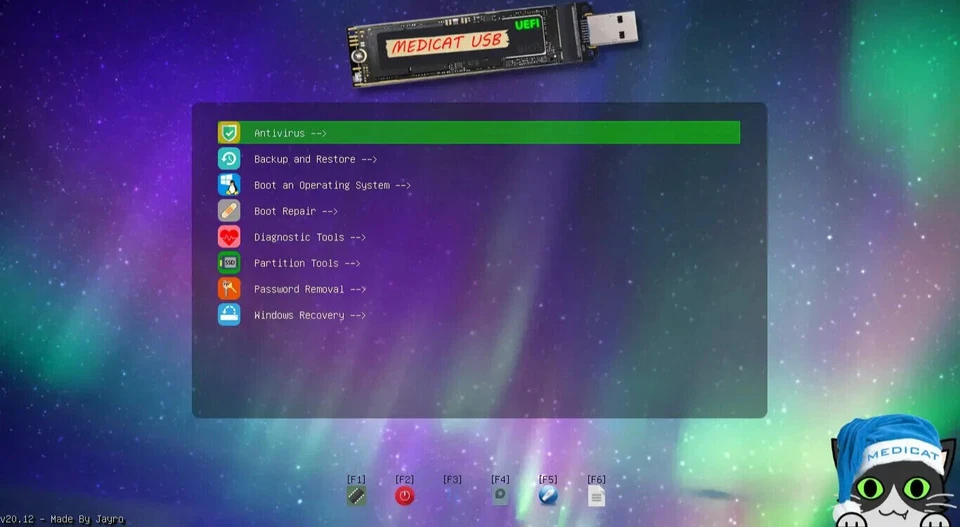
Task: Open the Backup and Restore --> submenu
Action: (x=315, y=159)
